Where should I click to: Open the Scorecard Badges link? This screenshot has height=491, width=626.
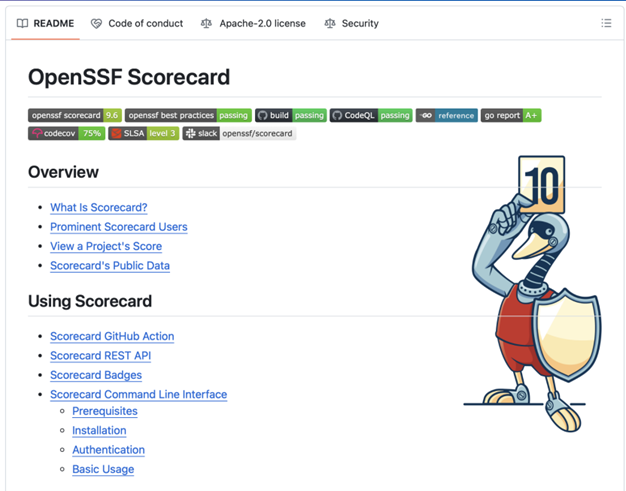96,375
